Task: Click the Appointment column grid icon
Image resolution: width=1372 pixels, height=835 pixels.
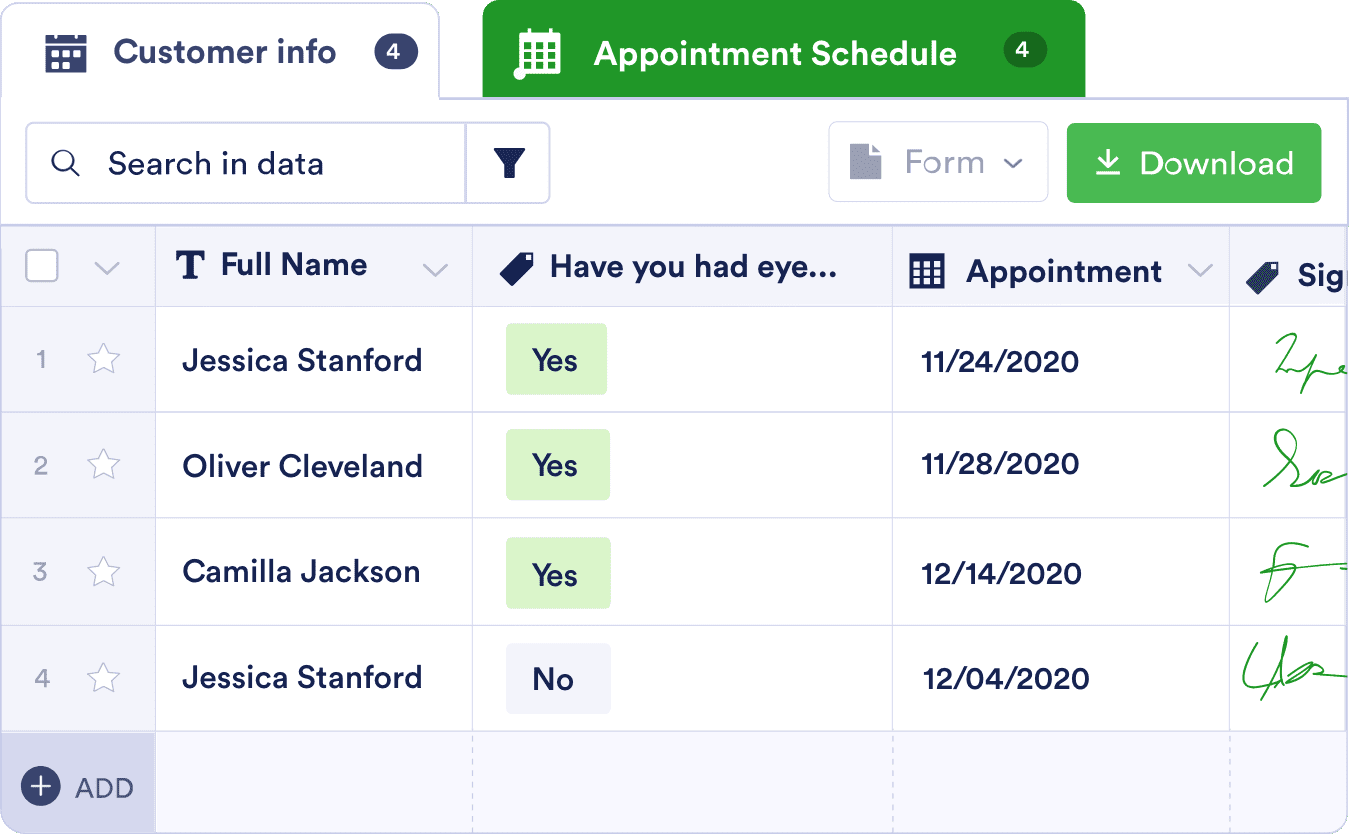Action: click(x=926, y=271)
